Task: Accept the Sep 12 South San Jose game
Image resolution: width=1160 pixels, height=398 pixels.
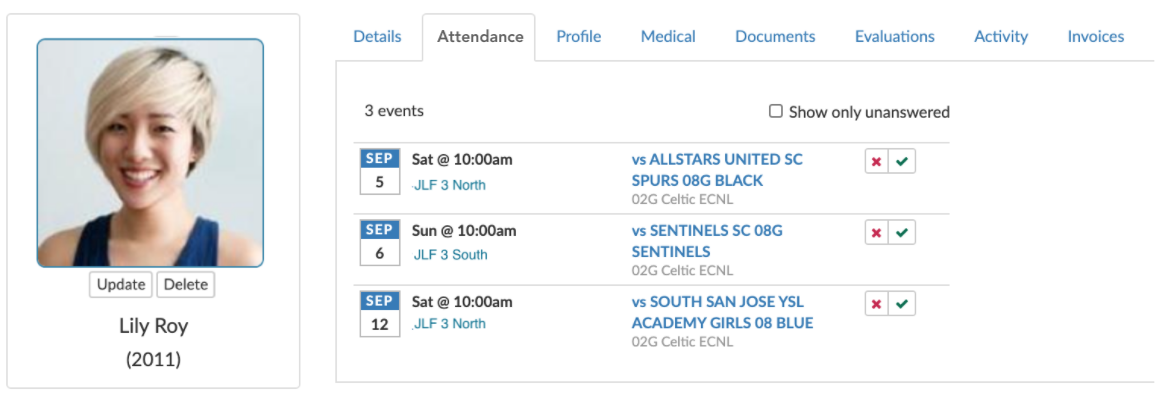Action: click(x=902, y=303)
